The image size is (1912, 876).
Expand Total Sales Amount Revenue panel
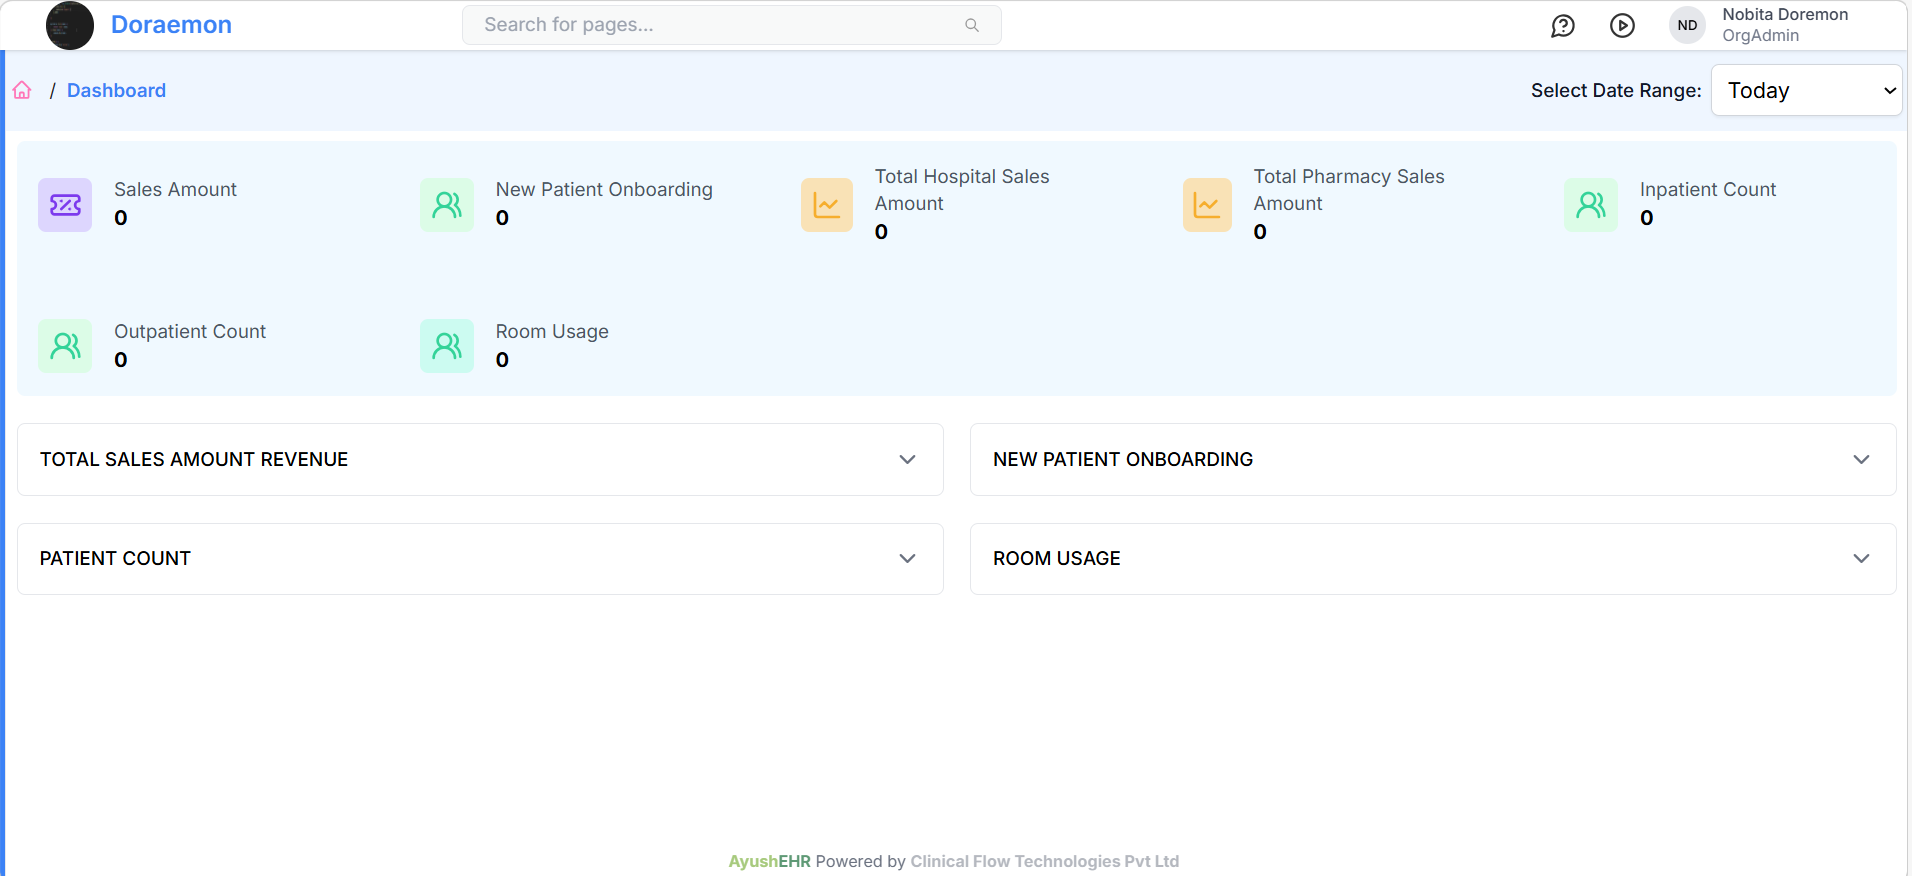907,460
